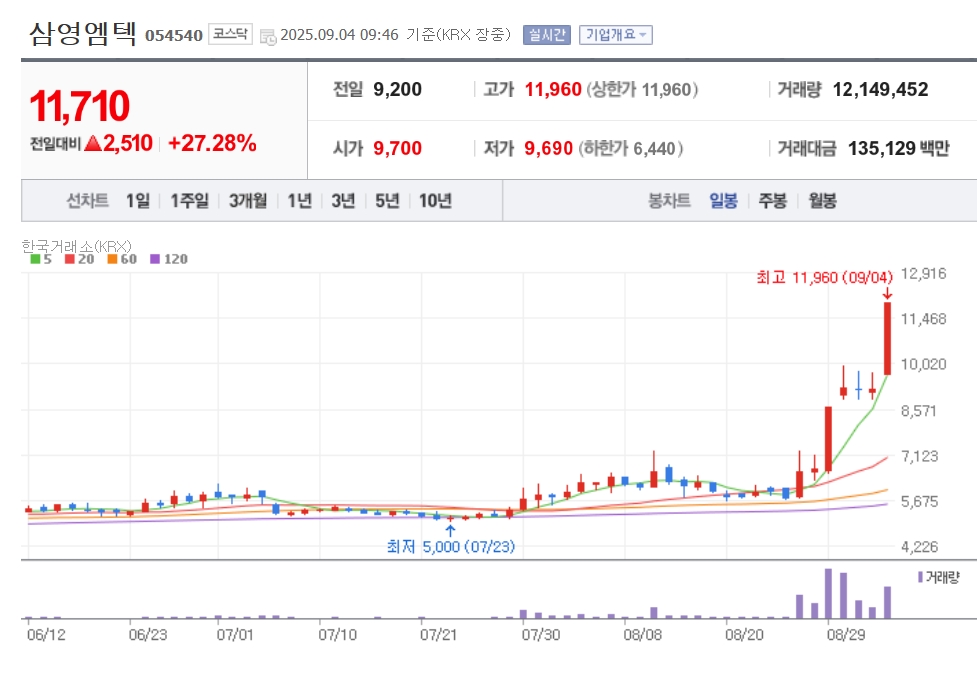Screen dimensions: 977x676
Task: Show the 3년 line chart
Action: (343, 201)
